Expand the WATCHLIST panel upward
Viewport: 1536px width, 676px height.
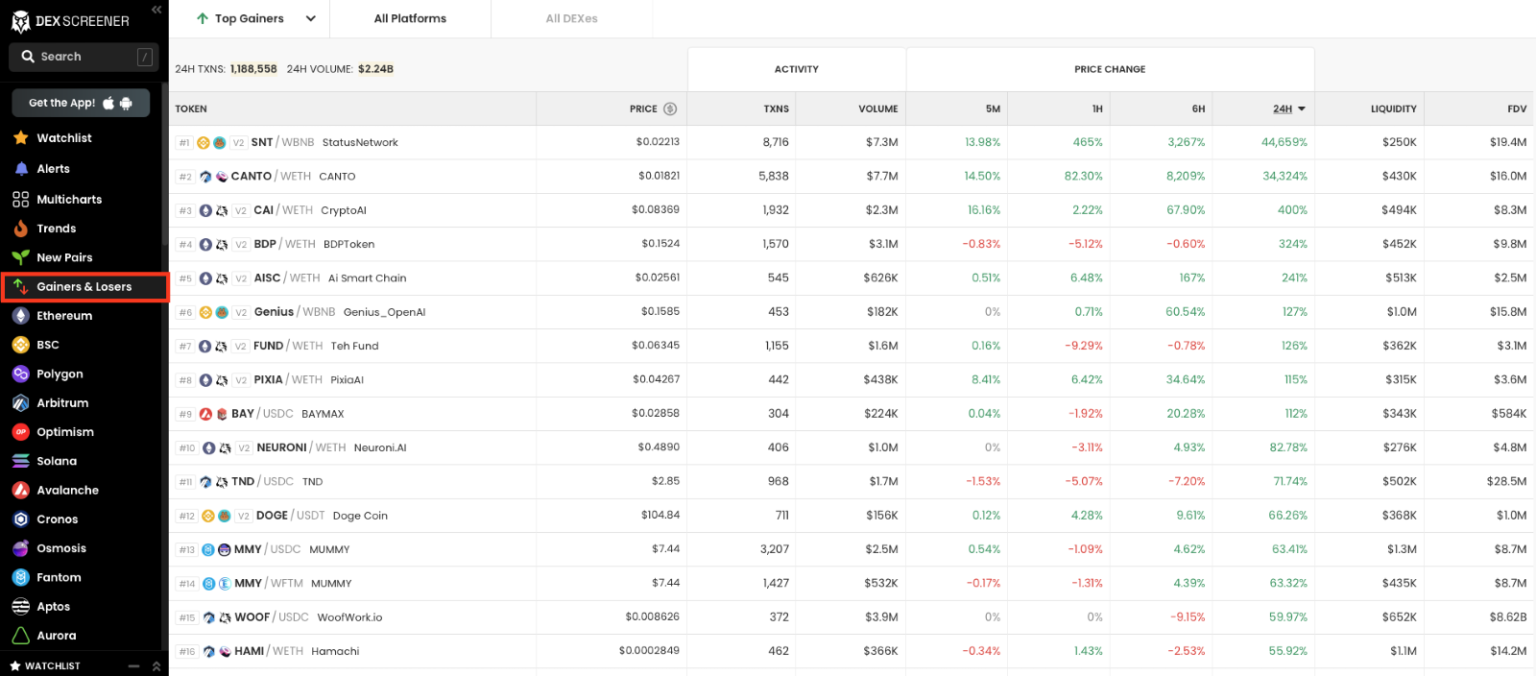coord(155,665)
